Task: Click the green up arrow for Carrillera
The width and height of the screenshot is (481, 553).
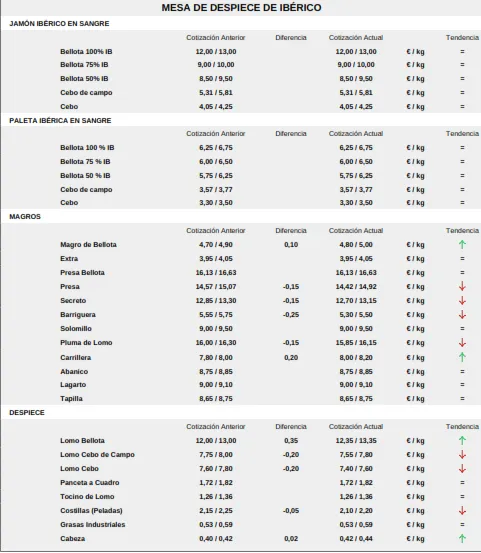Action: 462,357
